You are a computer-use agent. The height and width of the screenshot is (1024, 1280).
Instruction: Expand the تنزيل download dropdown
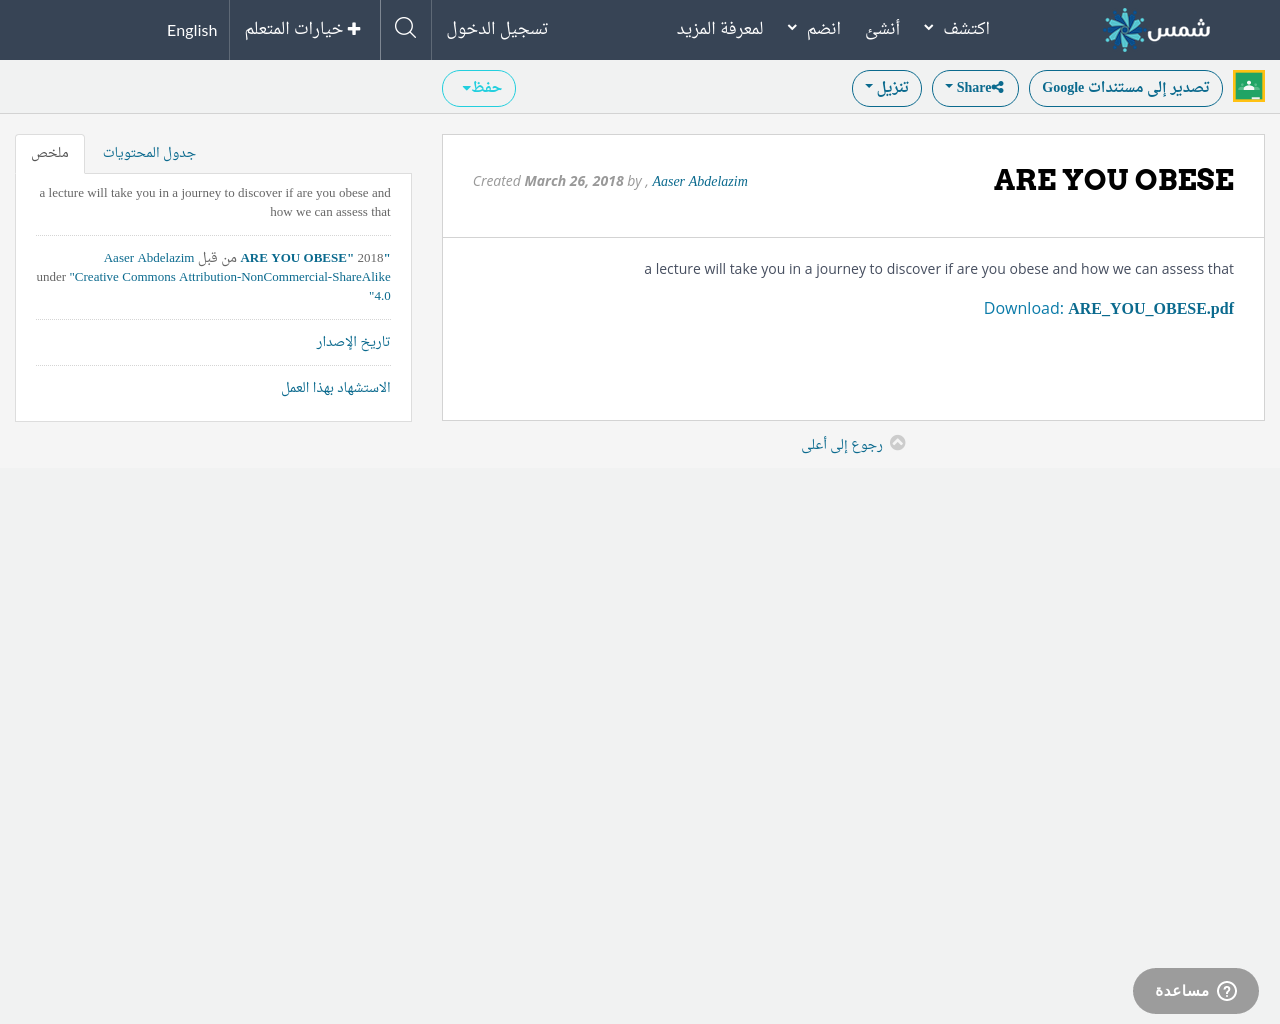[x=886, y=88]
